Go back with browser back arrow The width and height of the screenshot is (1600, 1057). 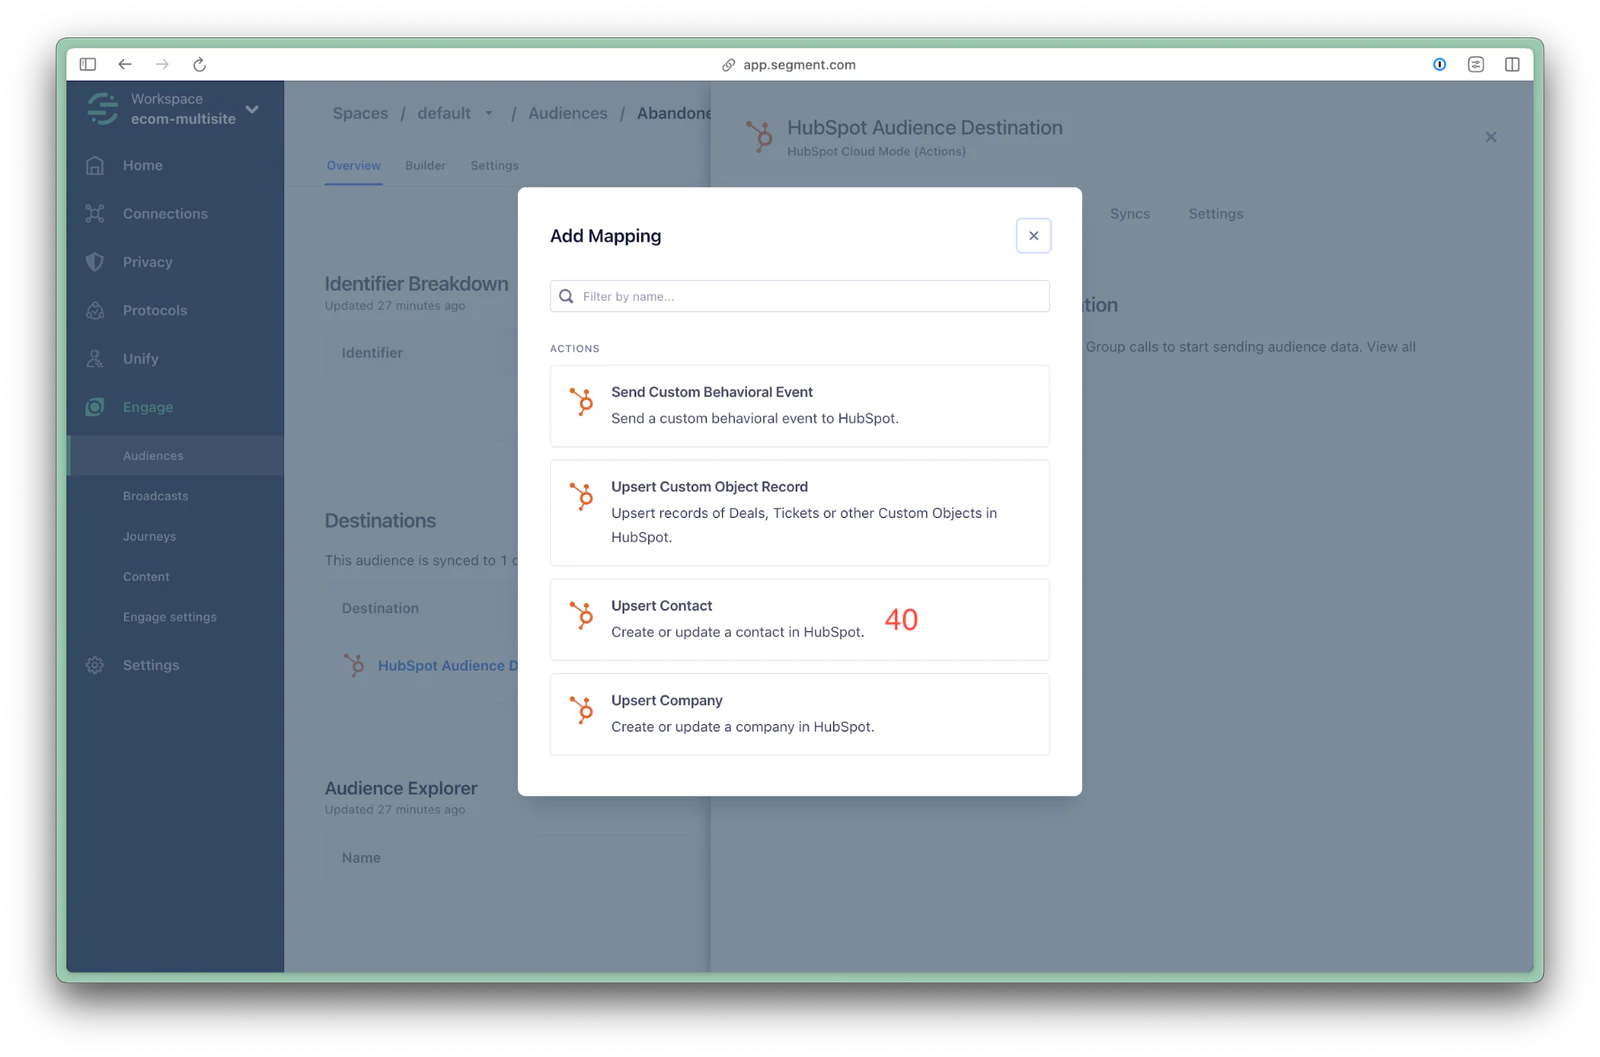[x=125, y=65]
